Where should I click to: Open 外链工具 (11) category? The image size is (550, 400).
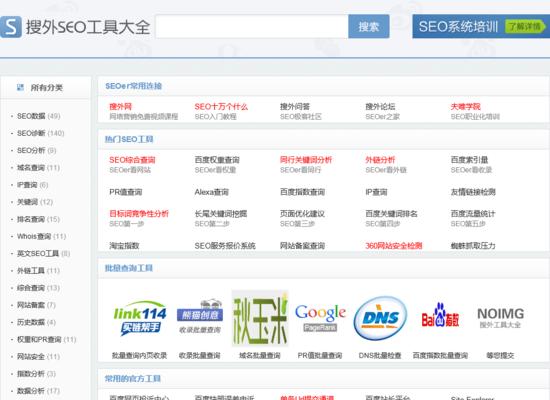38,271
